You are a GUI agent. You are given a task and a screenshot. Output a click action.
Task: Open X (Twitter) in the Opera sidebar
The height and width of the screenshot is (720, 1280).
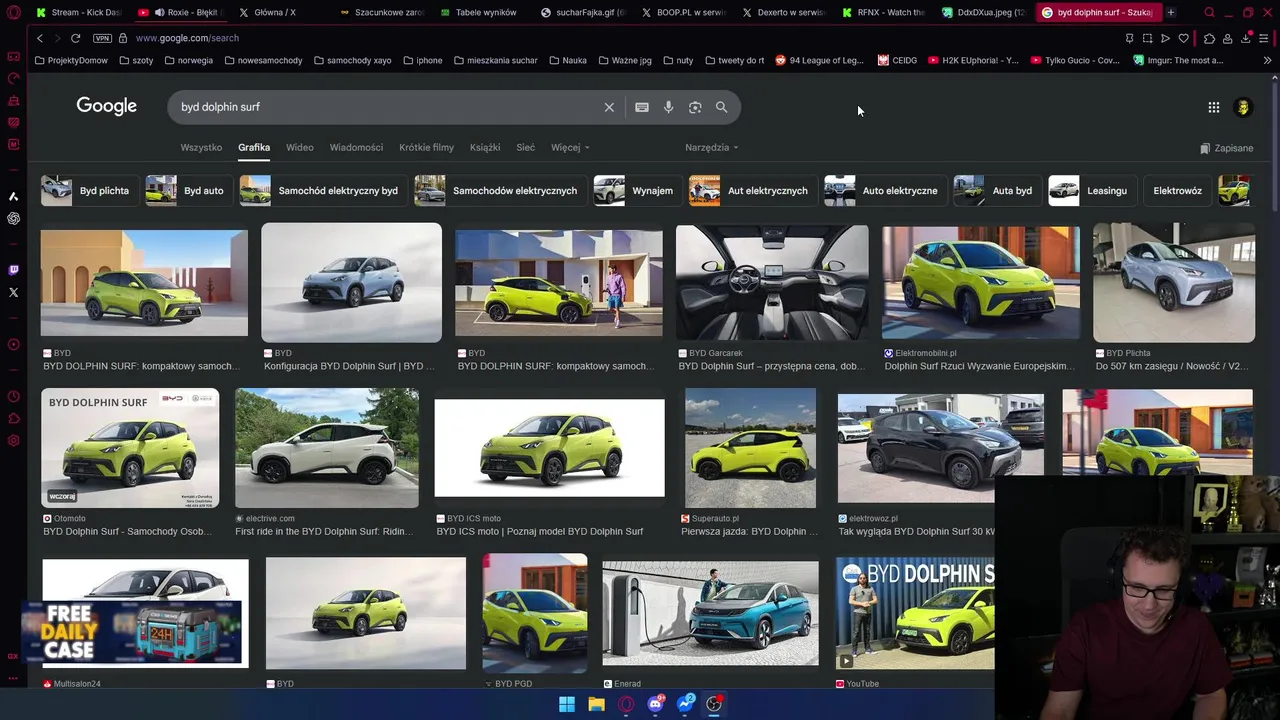[13, 292]
